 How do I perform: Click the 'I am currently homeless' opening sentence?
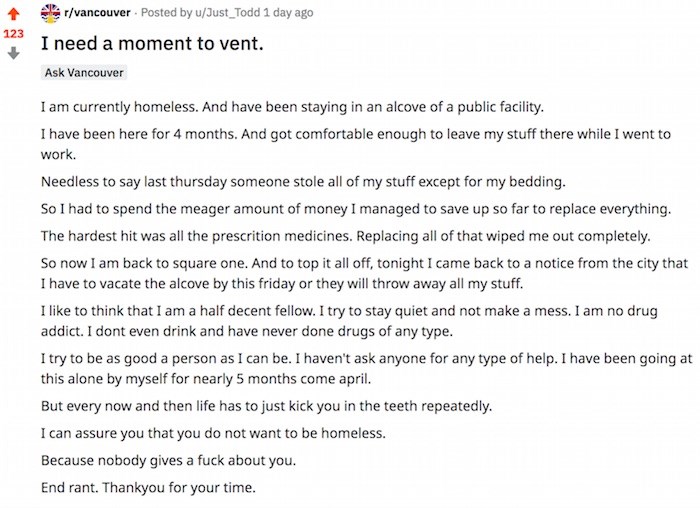click(292, 107)
